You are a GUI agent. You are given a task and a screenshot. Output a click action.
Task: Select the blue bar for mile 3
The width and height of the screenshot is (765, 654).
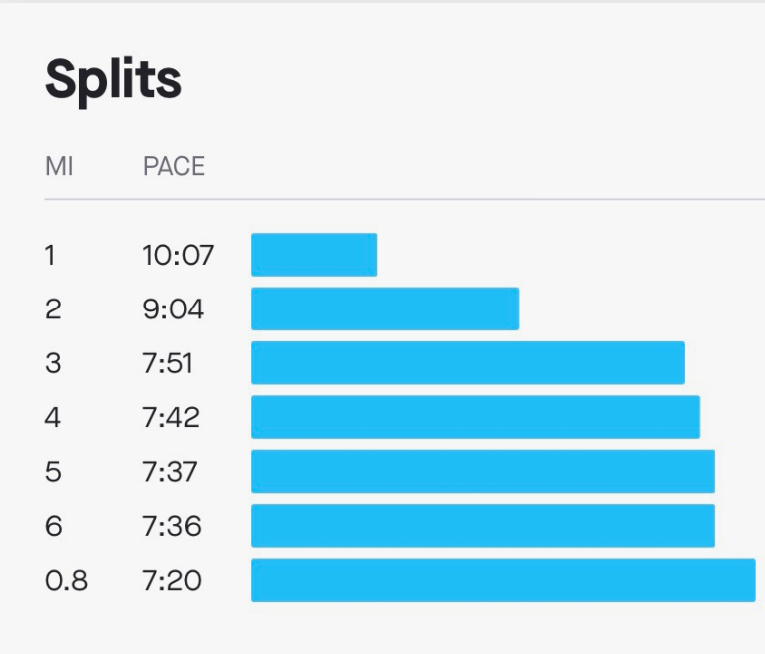(468, 363)
